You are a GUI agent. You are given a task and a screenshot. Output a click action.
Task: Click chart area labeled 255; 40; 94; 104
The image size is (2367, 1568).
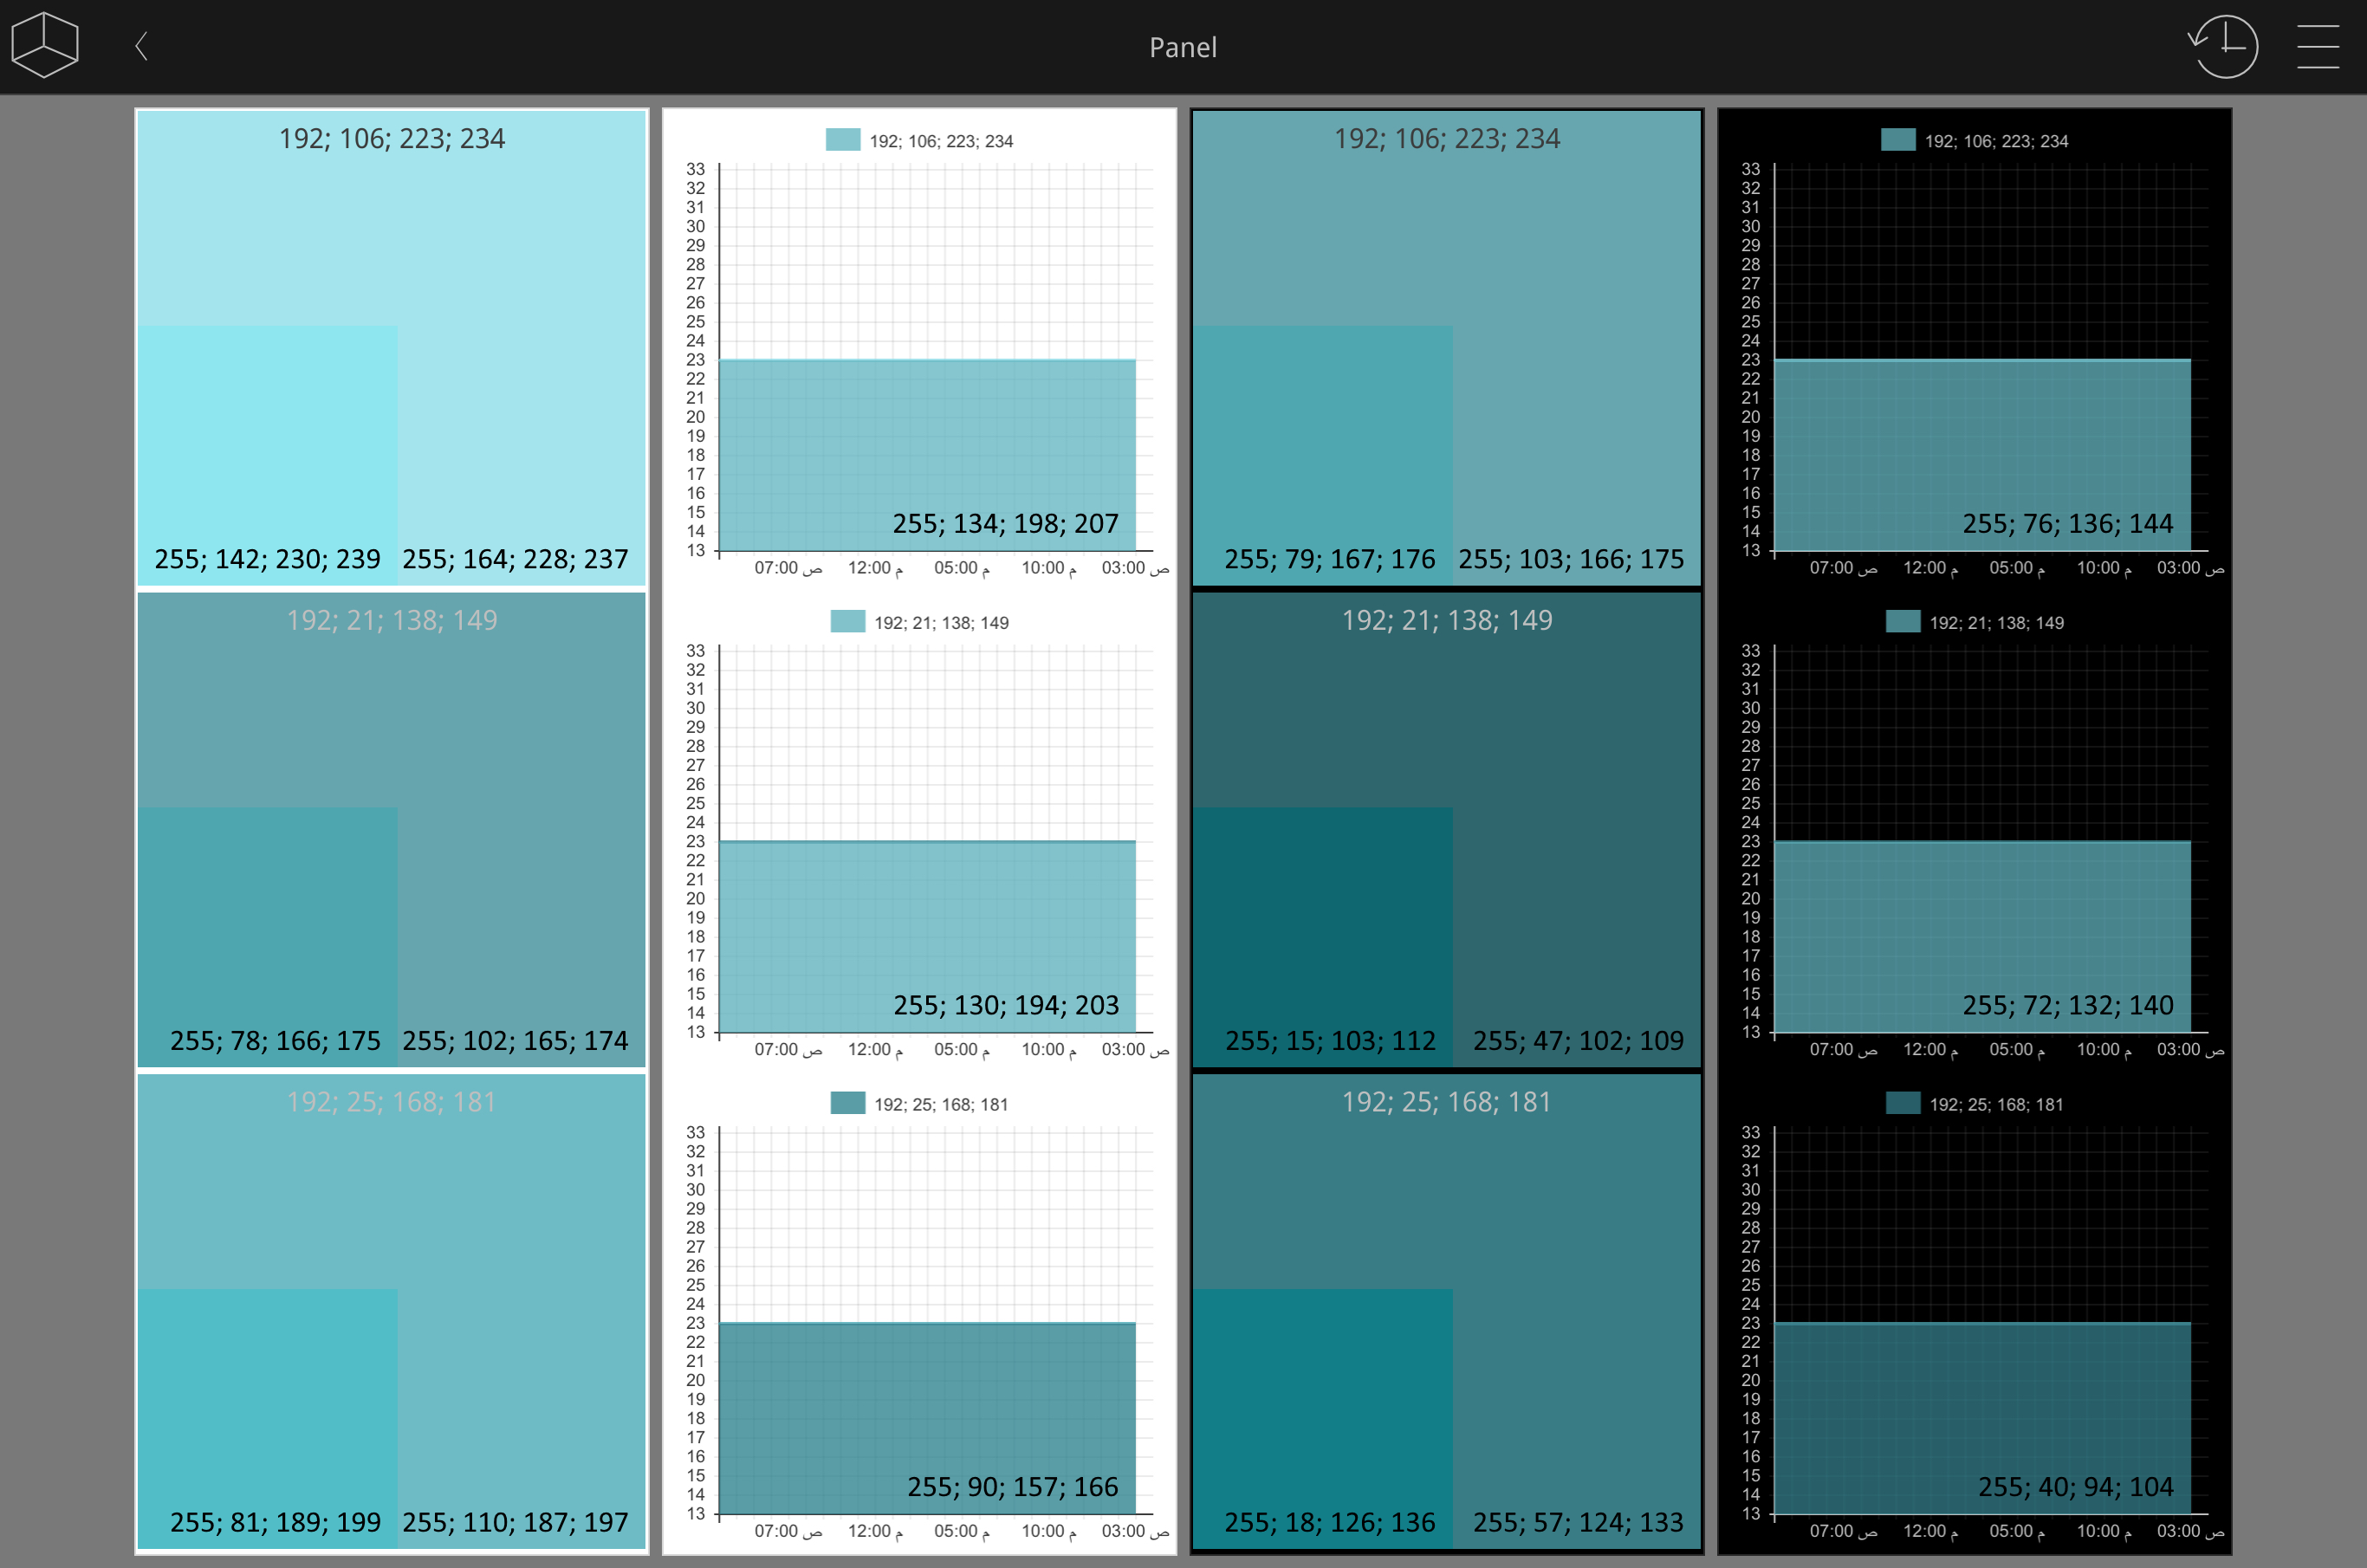[1982, 1418]
